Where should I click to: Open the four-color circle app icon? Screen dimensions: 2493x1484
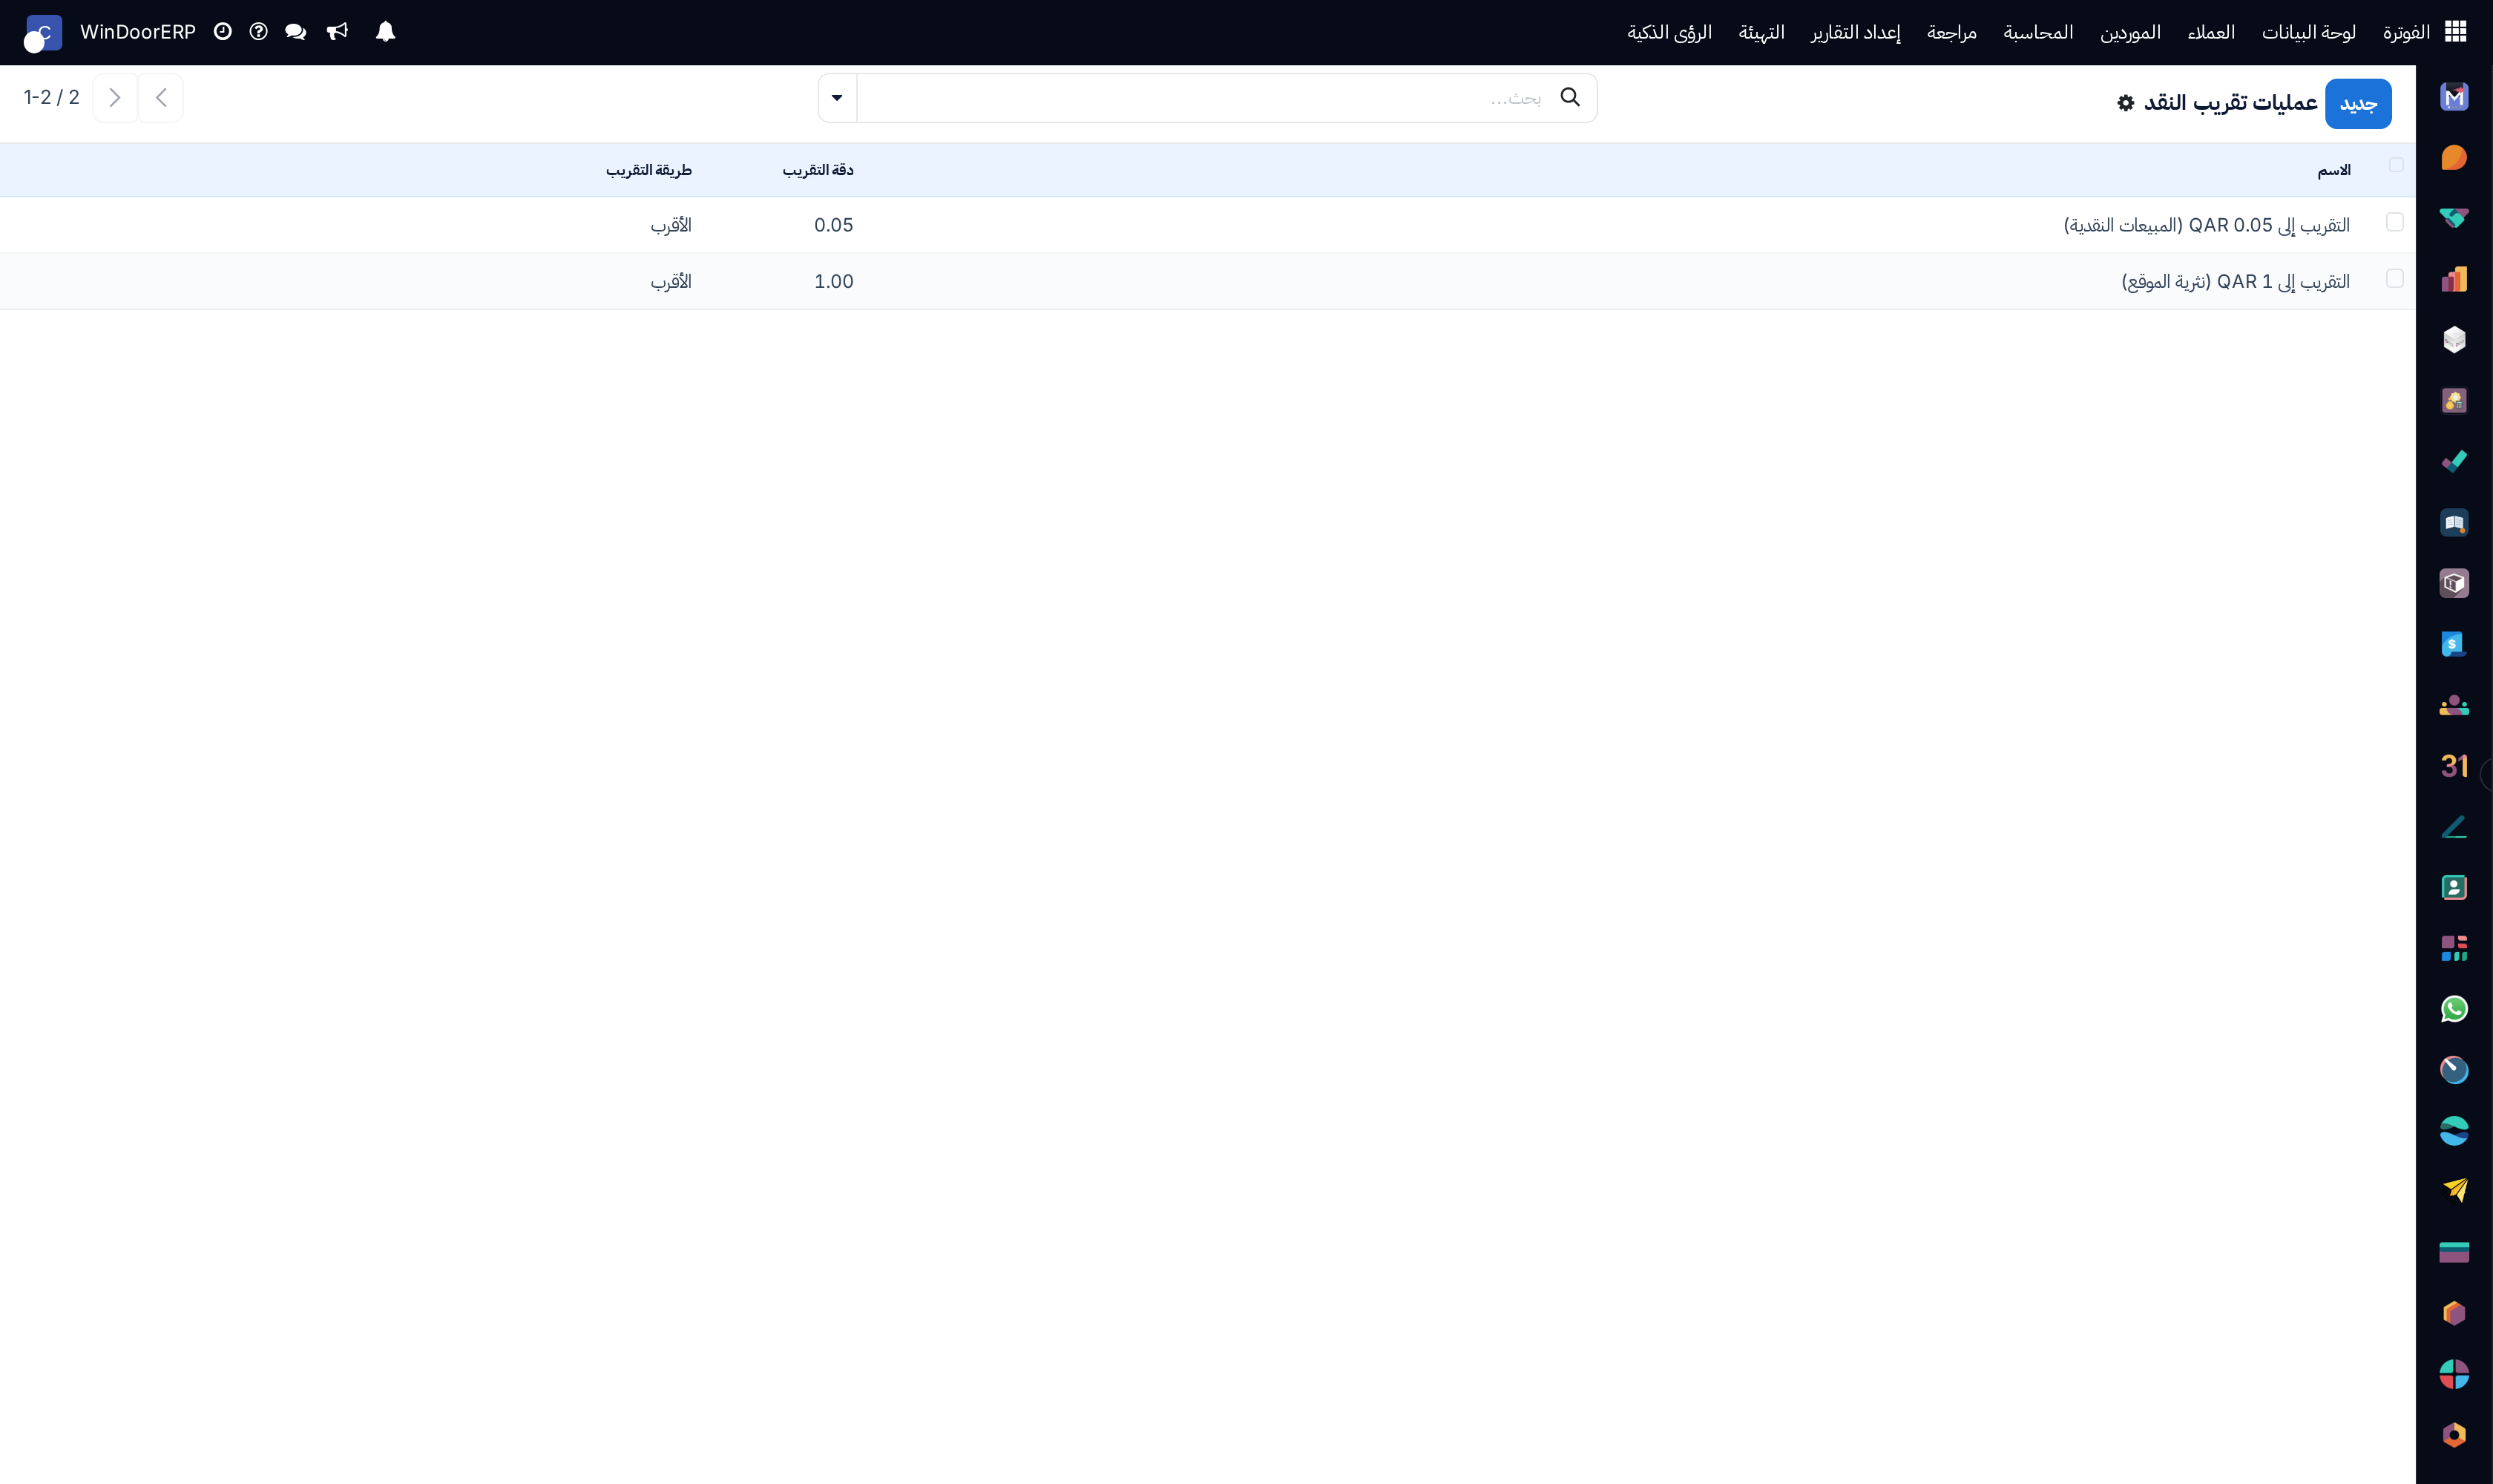(2454, 1374)
